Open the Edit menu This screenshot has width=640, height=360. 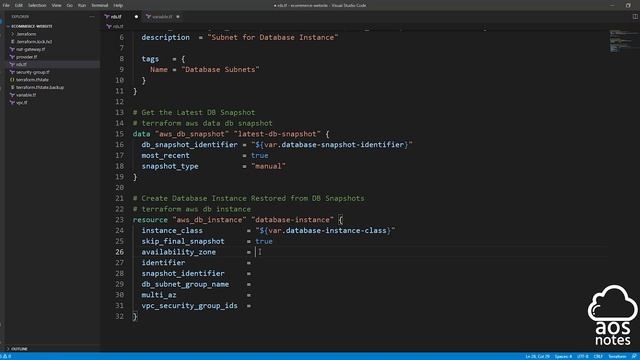pos(19,5)
